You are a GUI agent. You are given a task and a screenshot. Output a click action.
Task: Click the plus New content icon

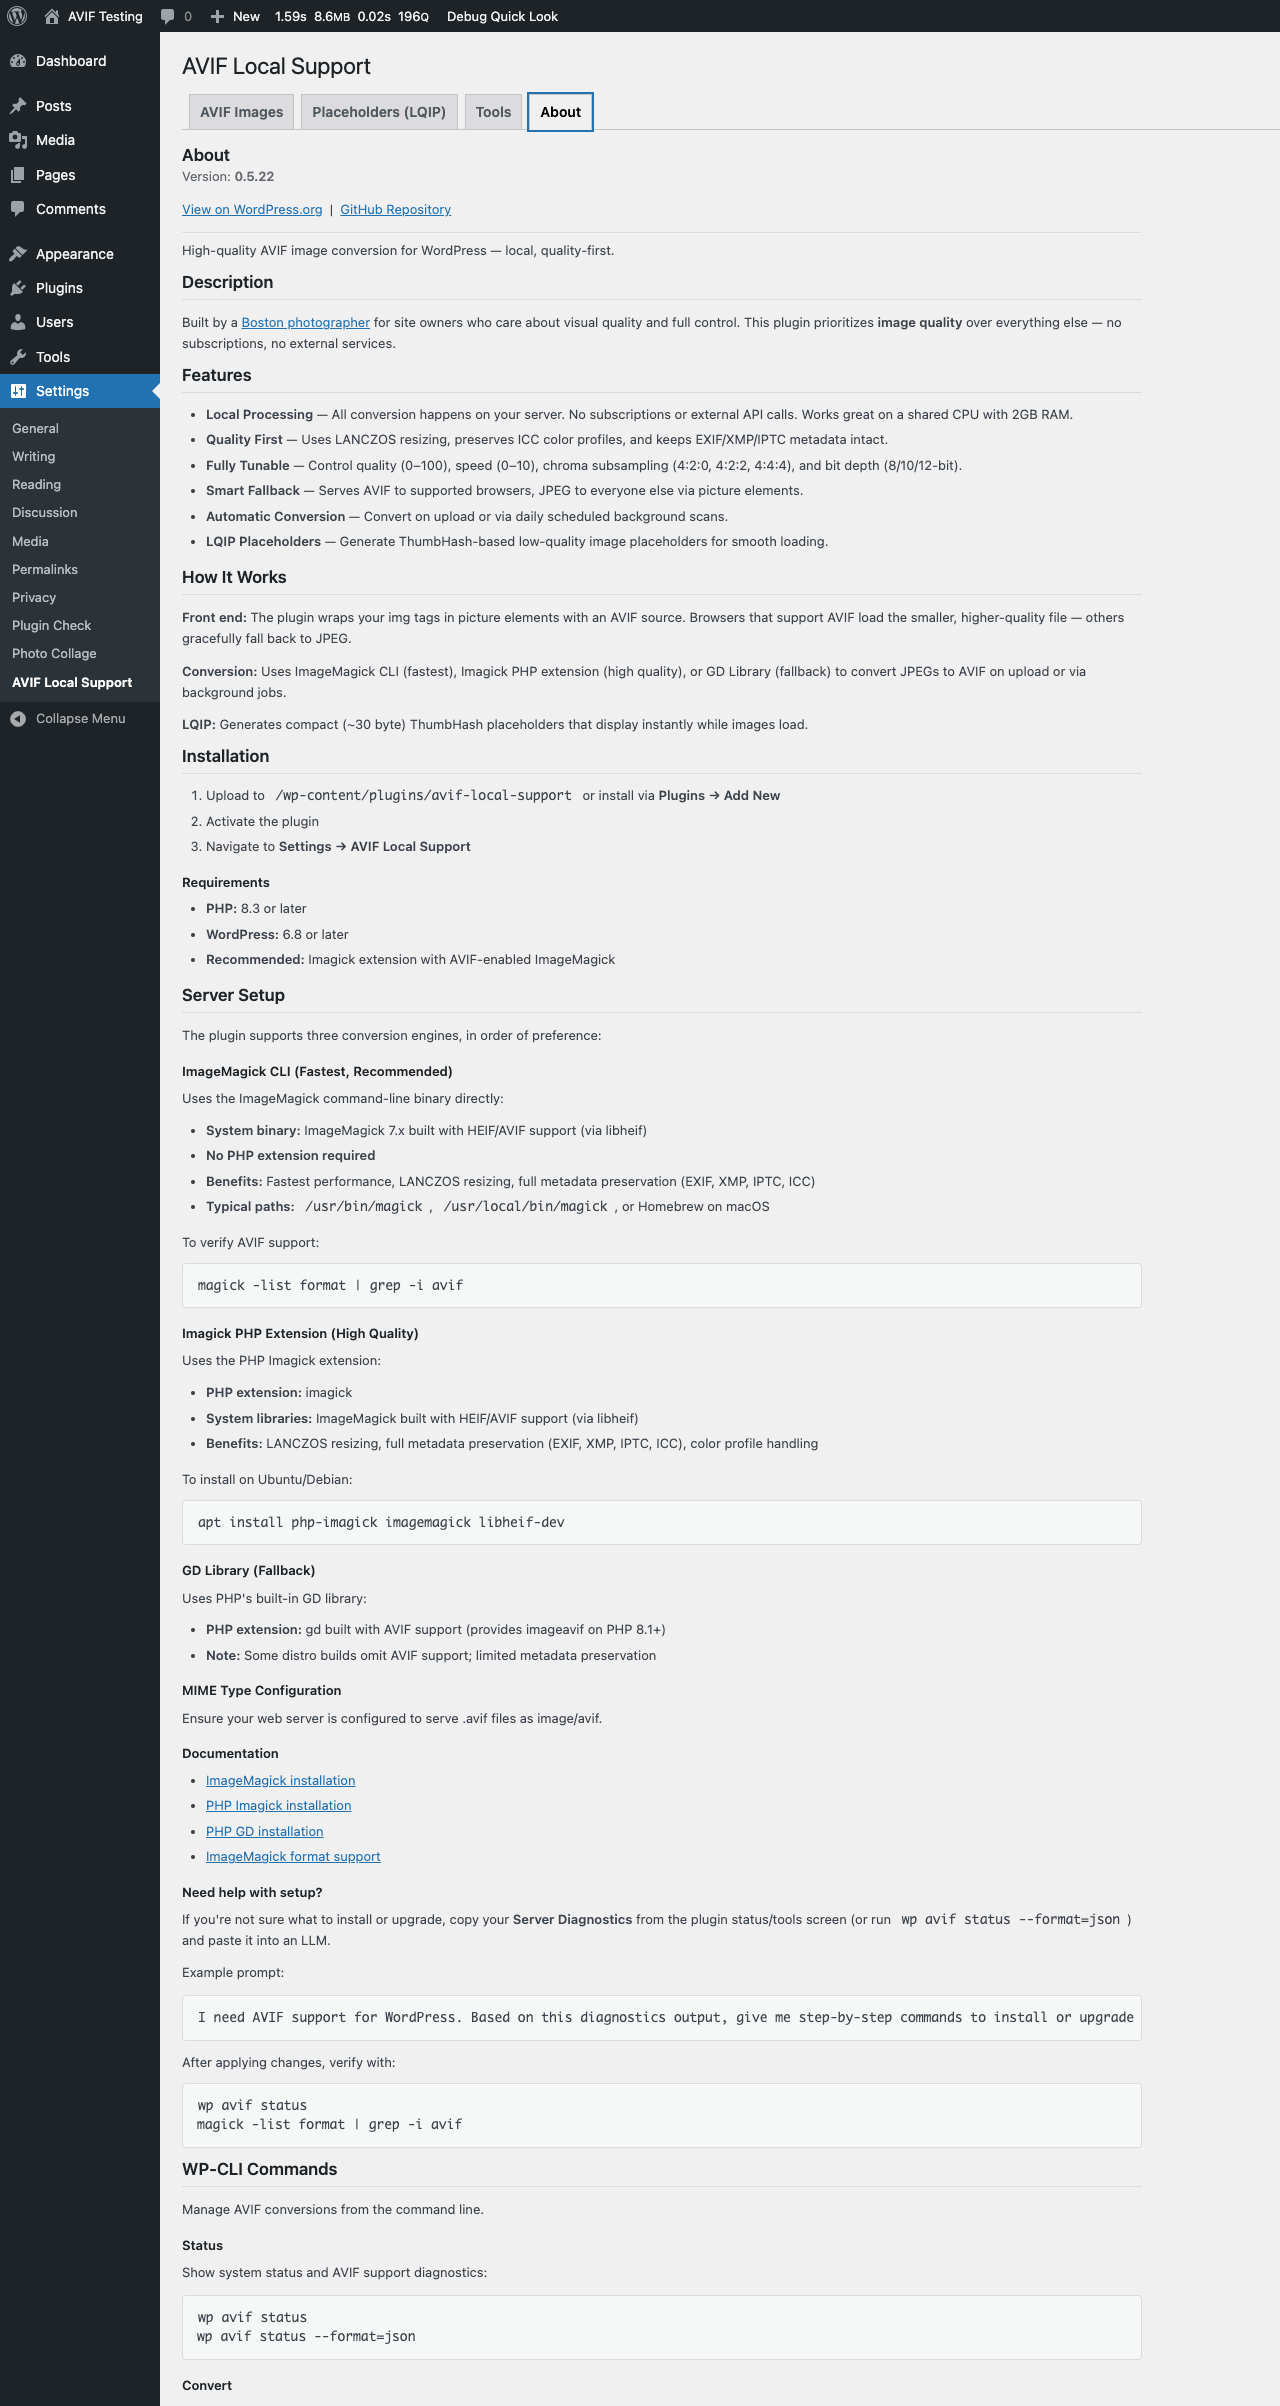point(217,16)
